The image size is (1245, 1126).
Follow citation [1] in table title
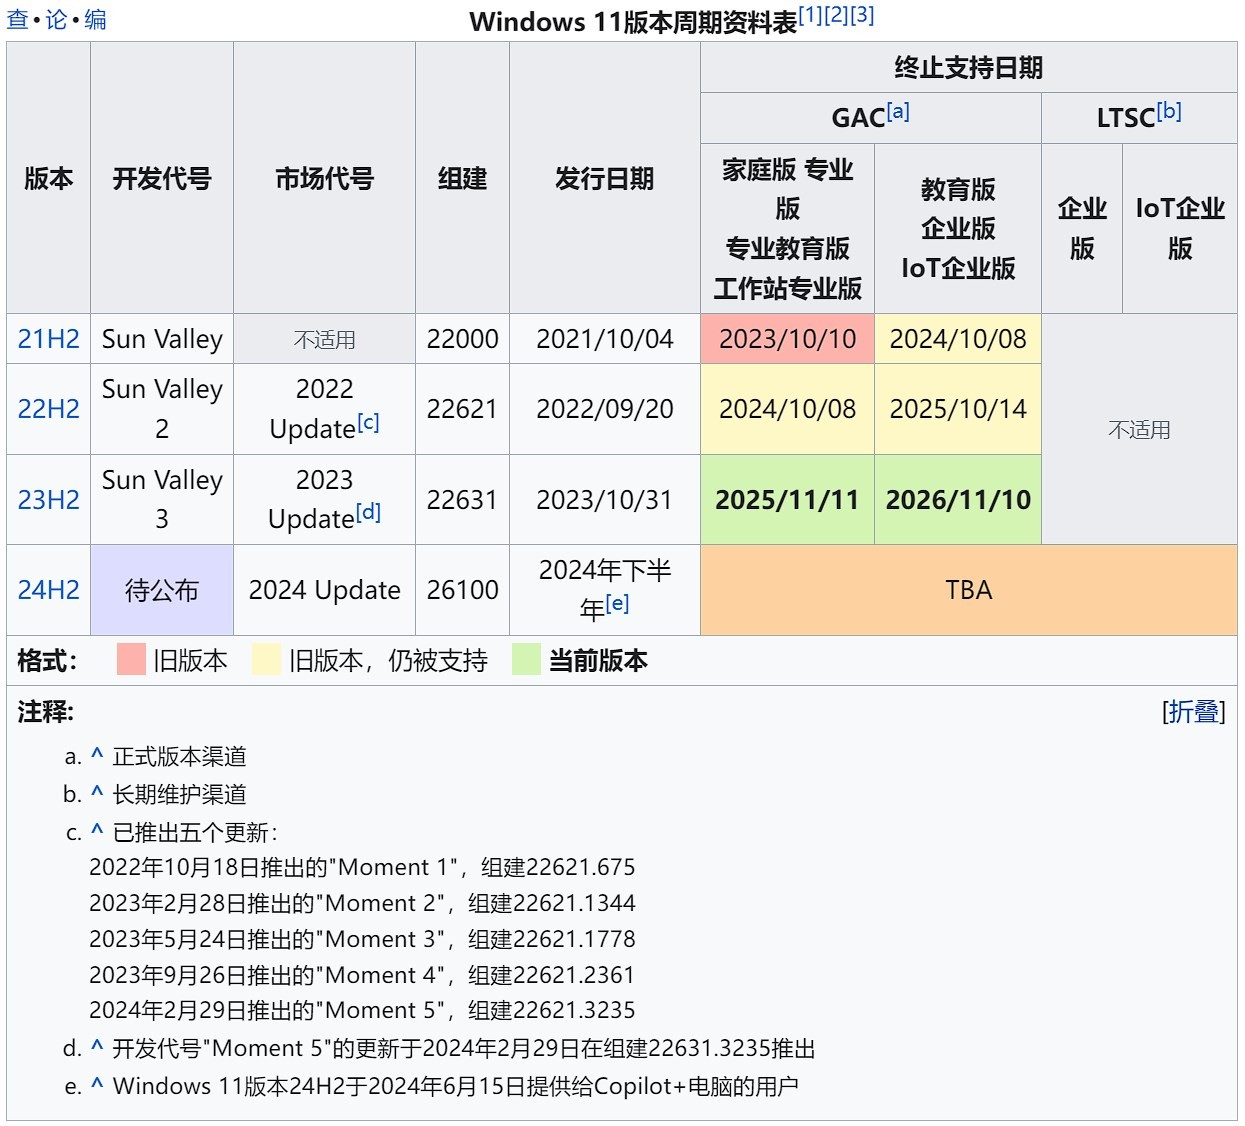coord(810,15)
